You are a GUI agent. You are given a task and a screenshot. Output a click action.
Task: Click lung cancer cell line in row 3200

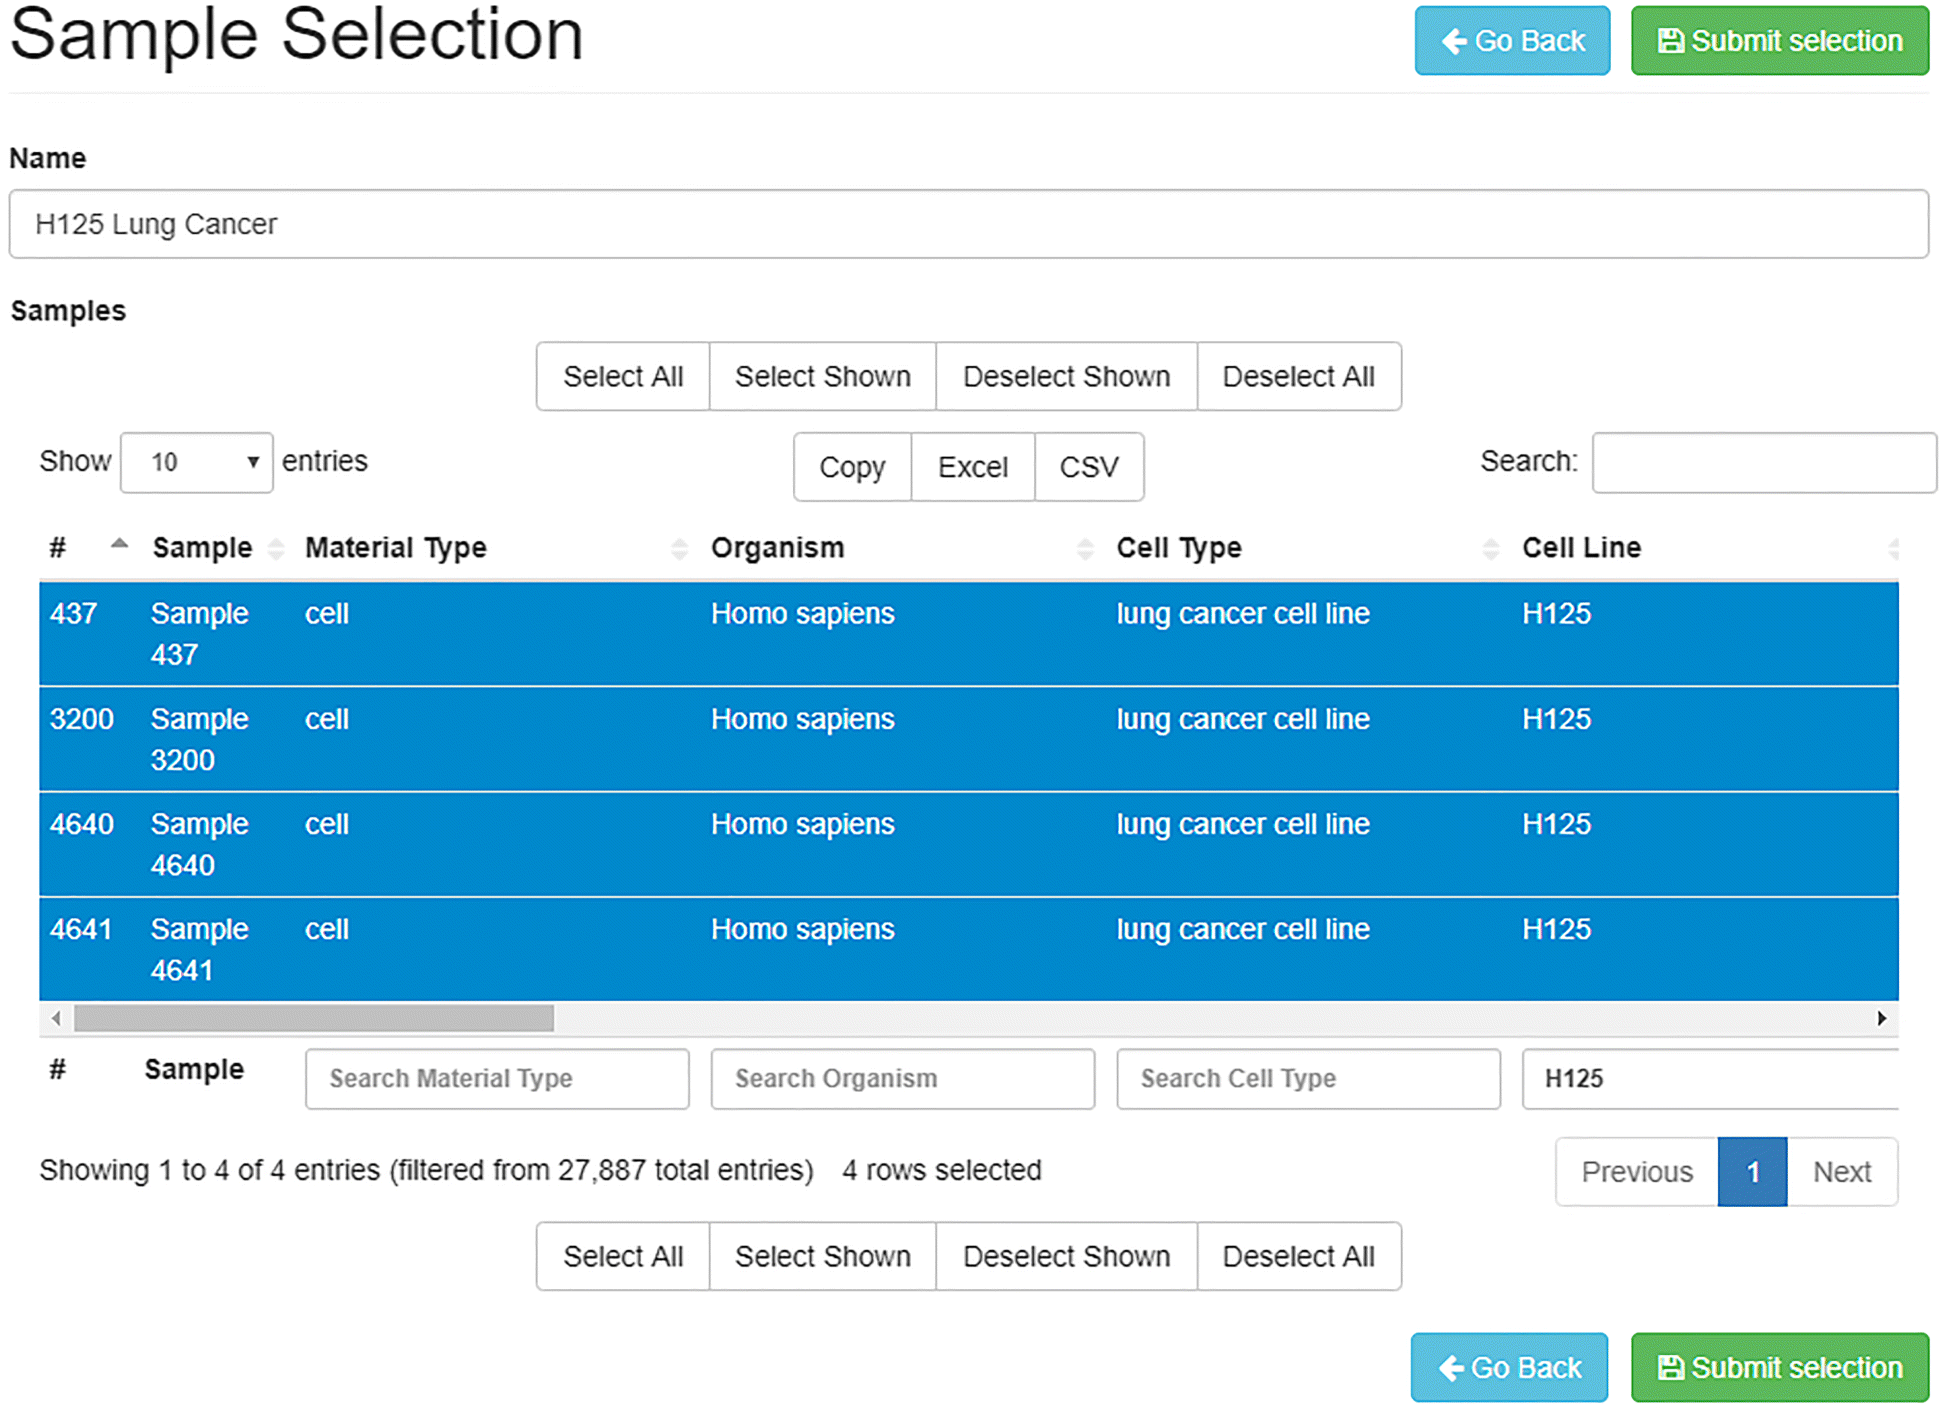(1243, 719)
